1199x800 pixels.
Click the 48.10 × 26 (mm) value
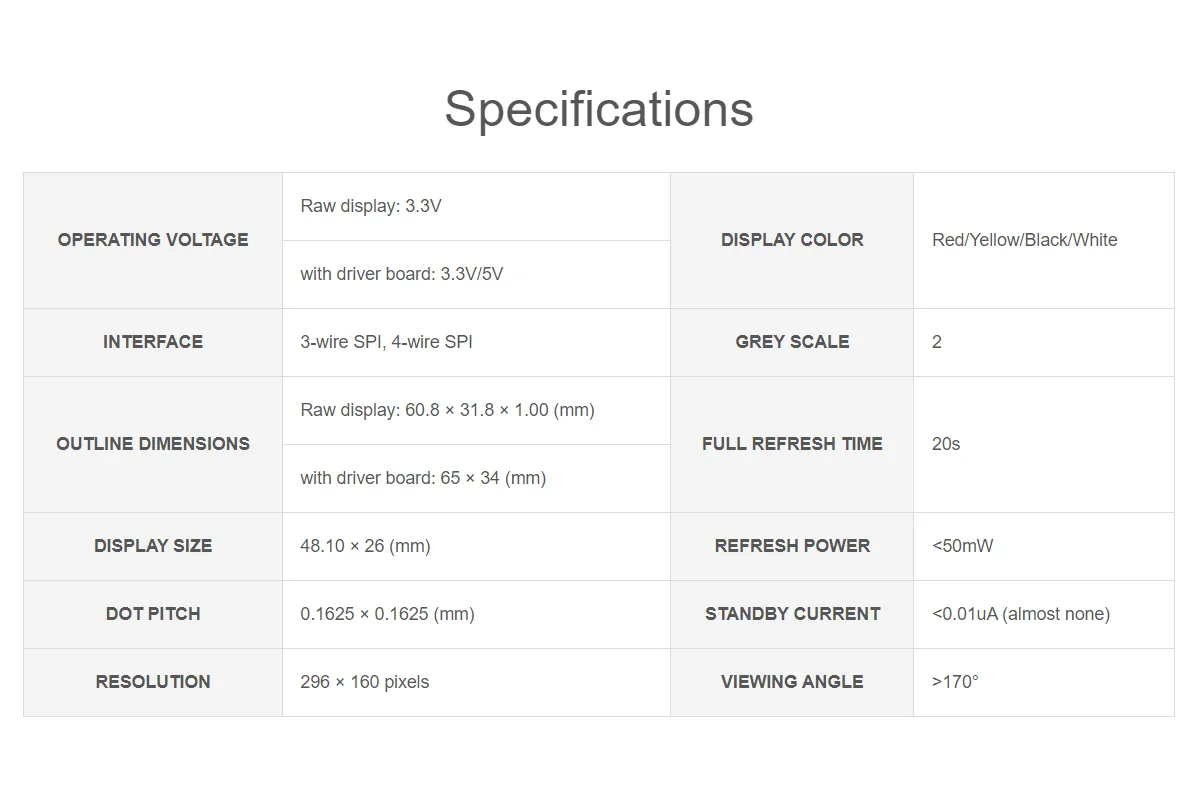(365, 546)
